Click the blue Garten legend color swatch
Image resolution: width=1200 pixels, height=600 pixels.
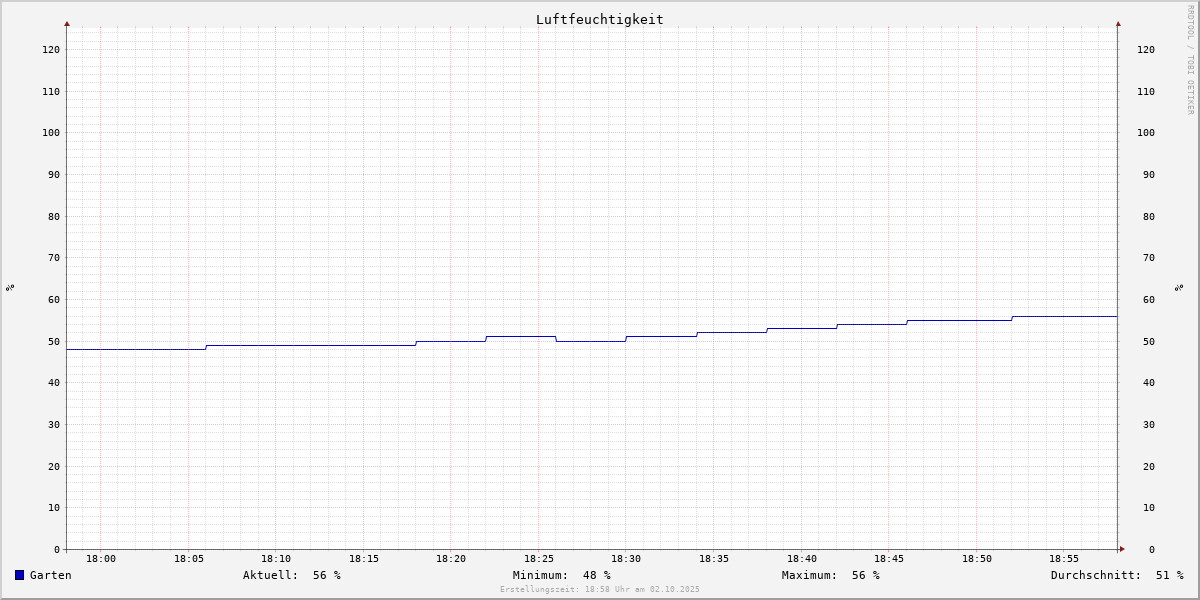coord(19,575)
